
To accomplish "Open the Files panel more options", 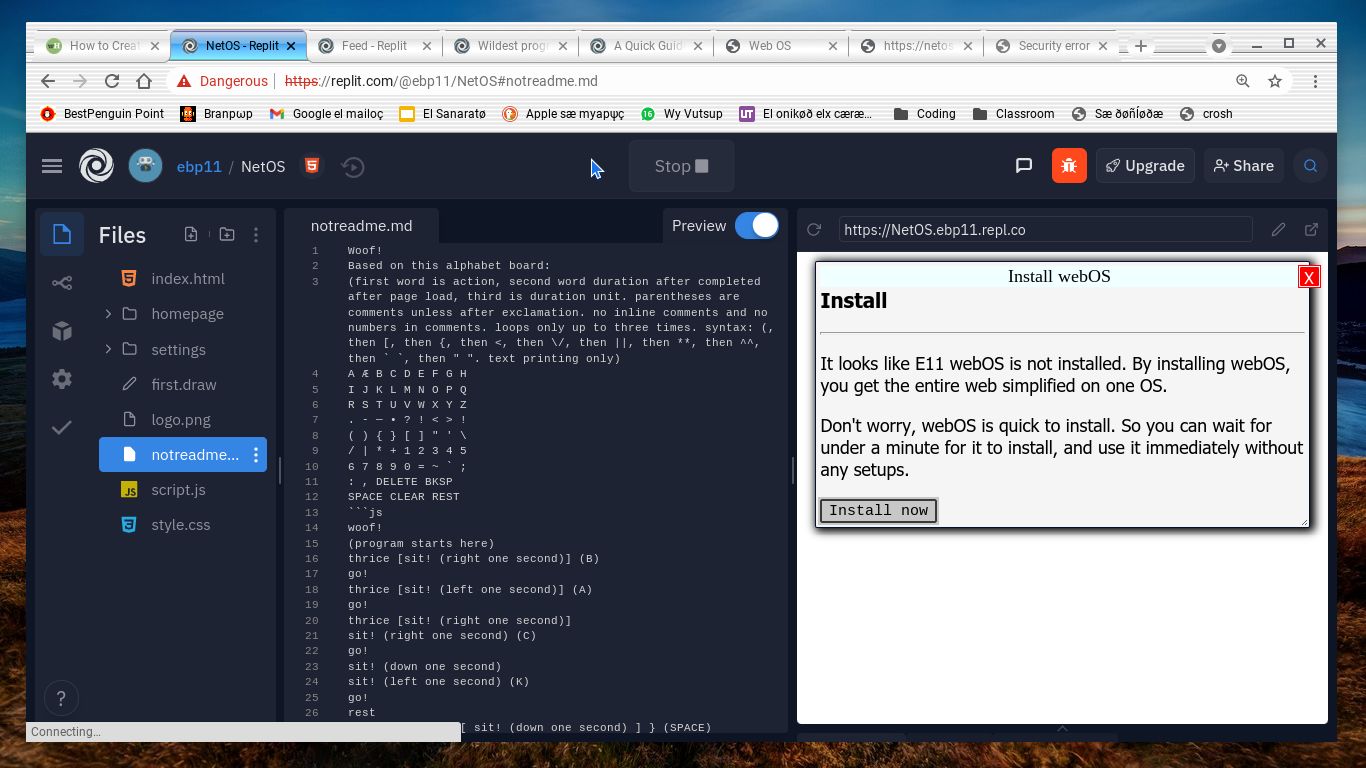I will pyautogui.click(x=256, y=234).
